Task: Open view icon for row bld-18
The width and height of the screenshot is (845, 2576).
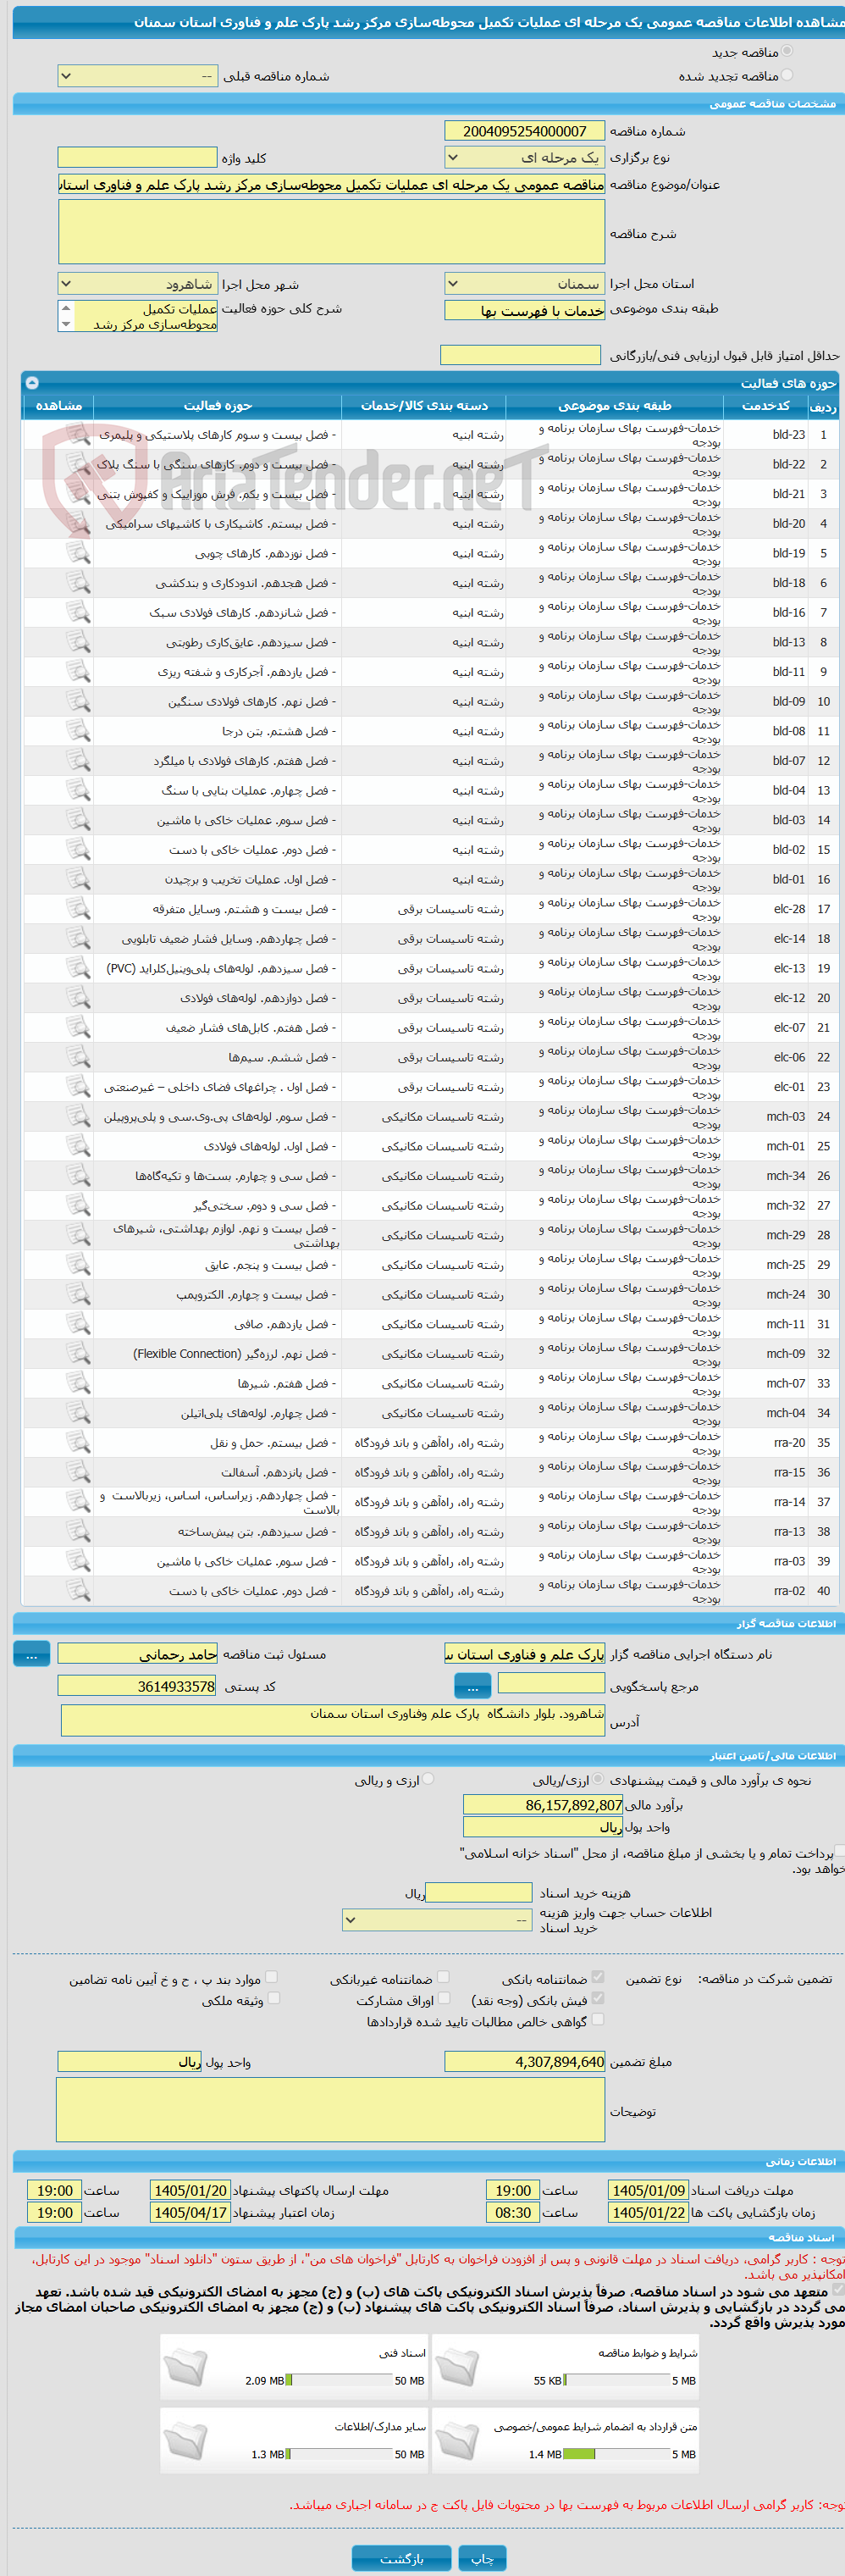Action: click(x=78, y=583)
